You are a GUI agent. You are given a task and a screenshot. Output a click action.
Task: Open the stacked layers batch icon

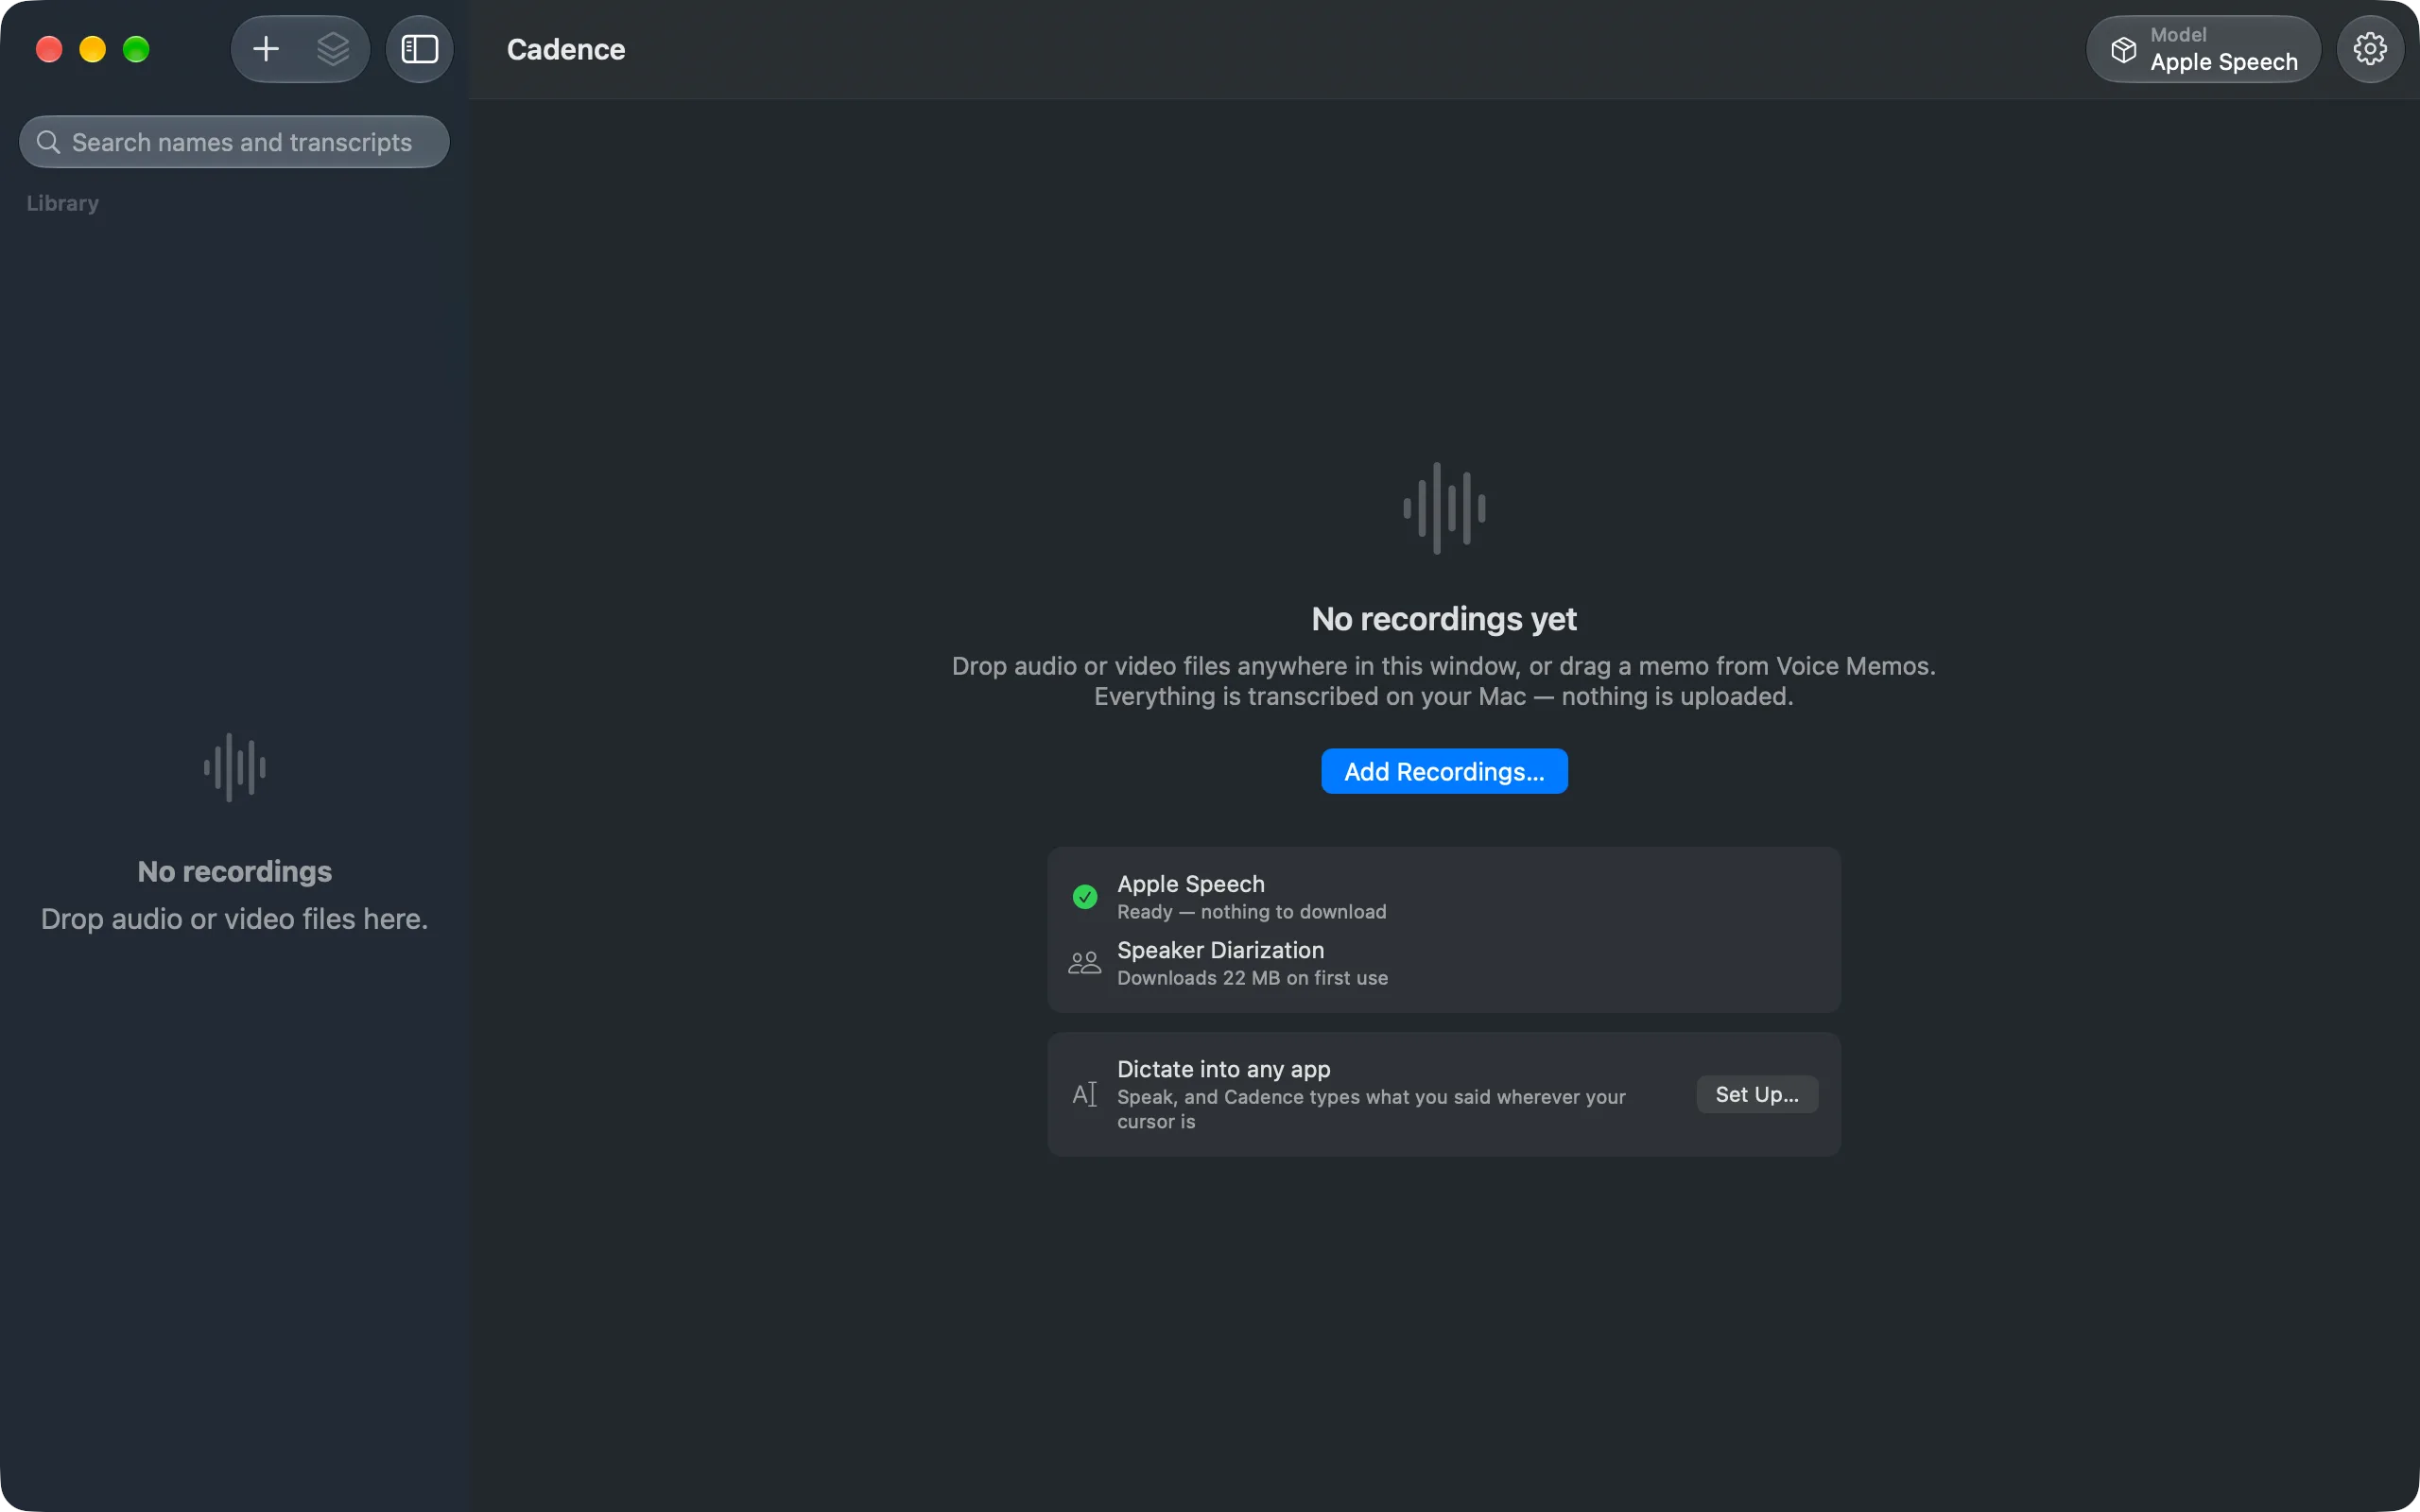point(333,49)
